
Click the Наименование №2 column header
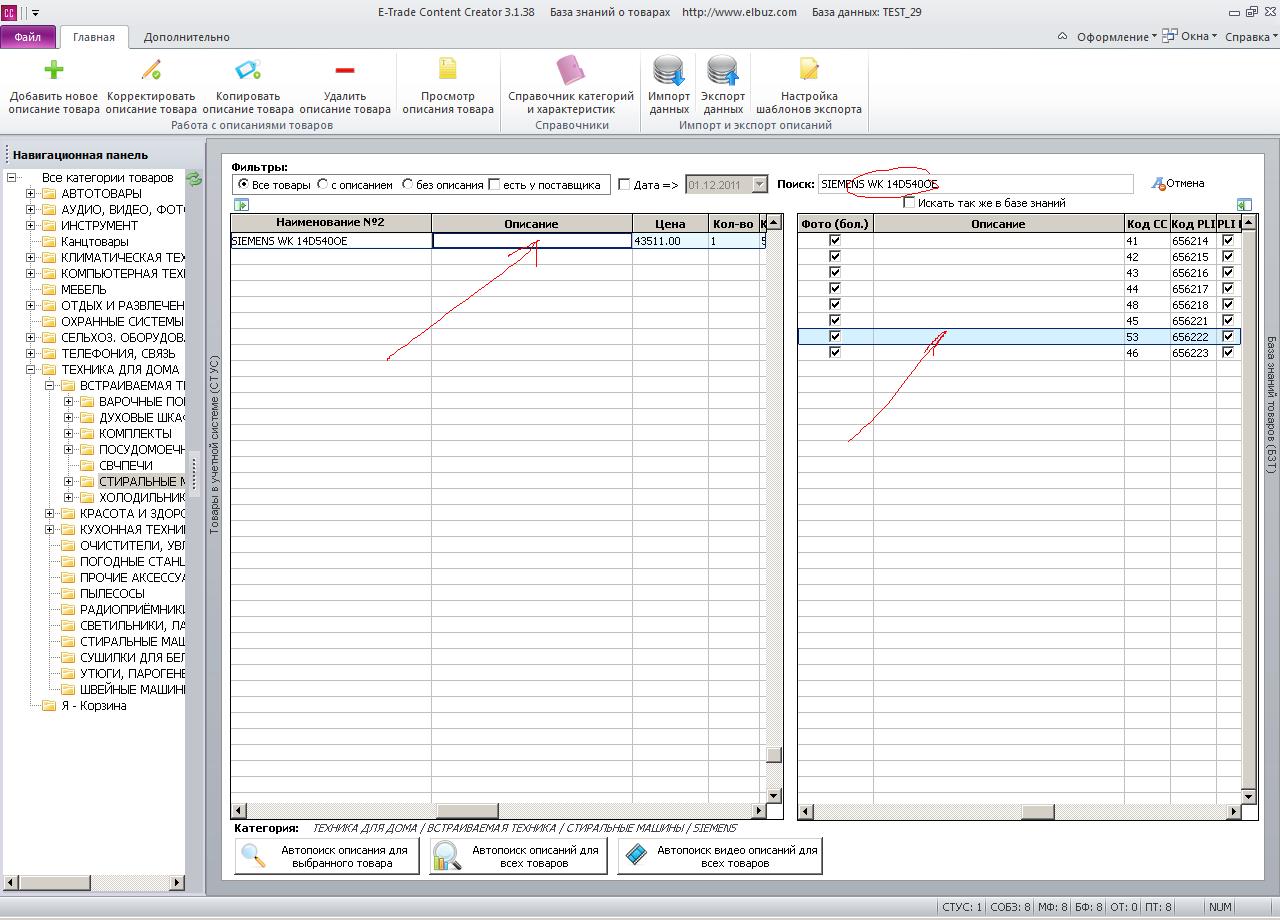tap(331, 223)
